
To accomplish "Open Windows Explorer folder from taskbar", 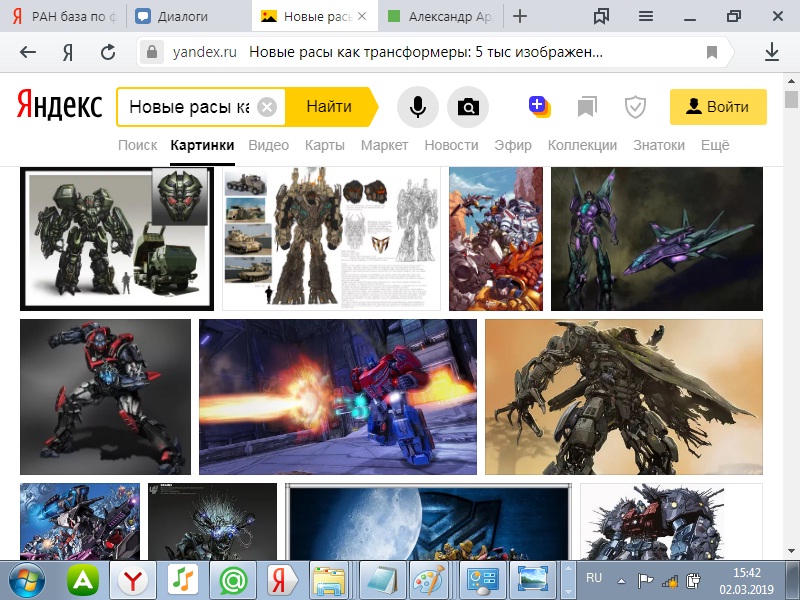I will (329, 581).
